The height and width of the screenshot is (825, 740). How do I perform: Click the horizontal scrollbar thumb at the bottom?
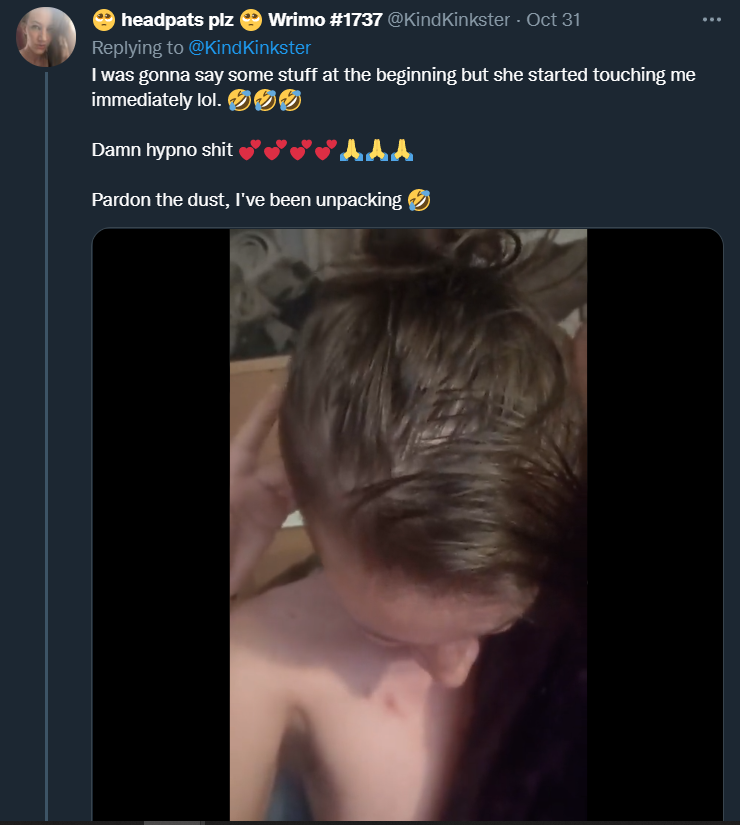pos(174,823)
